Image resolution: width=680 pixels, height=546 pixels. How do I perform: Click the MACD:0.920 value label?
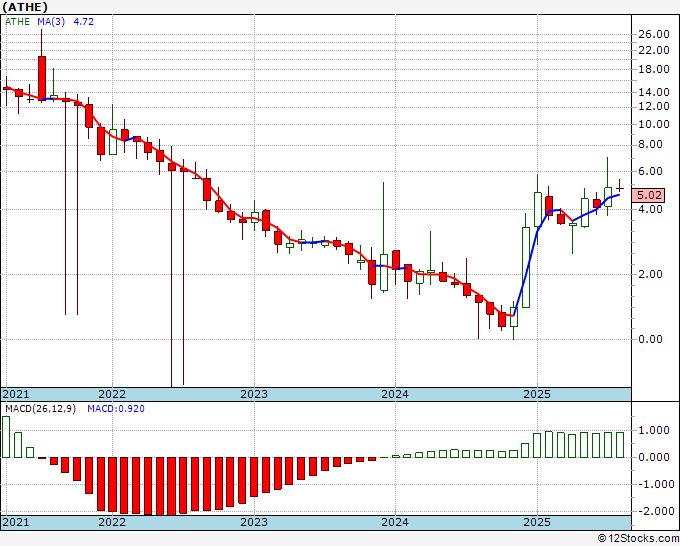coord(116,409)
